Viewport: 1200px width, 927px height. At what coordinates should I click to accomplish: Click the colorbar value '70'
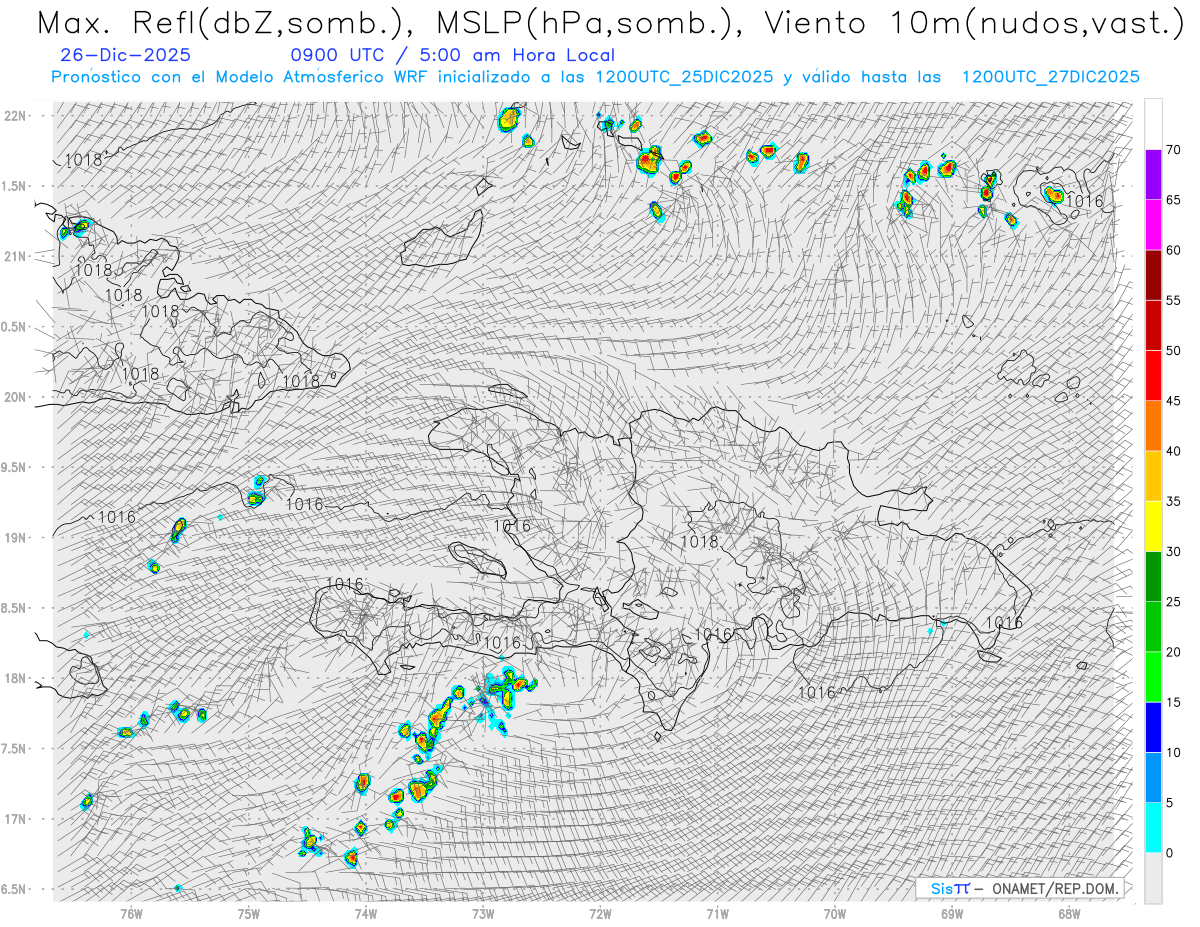coord(1173,150)
